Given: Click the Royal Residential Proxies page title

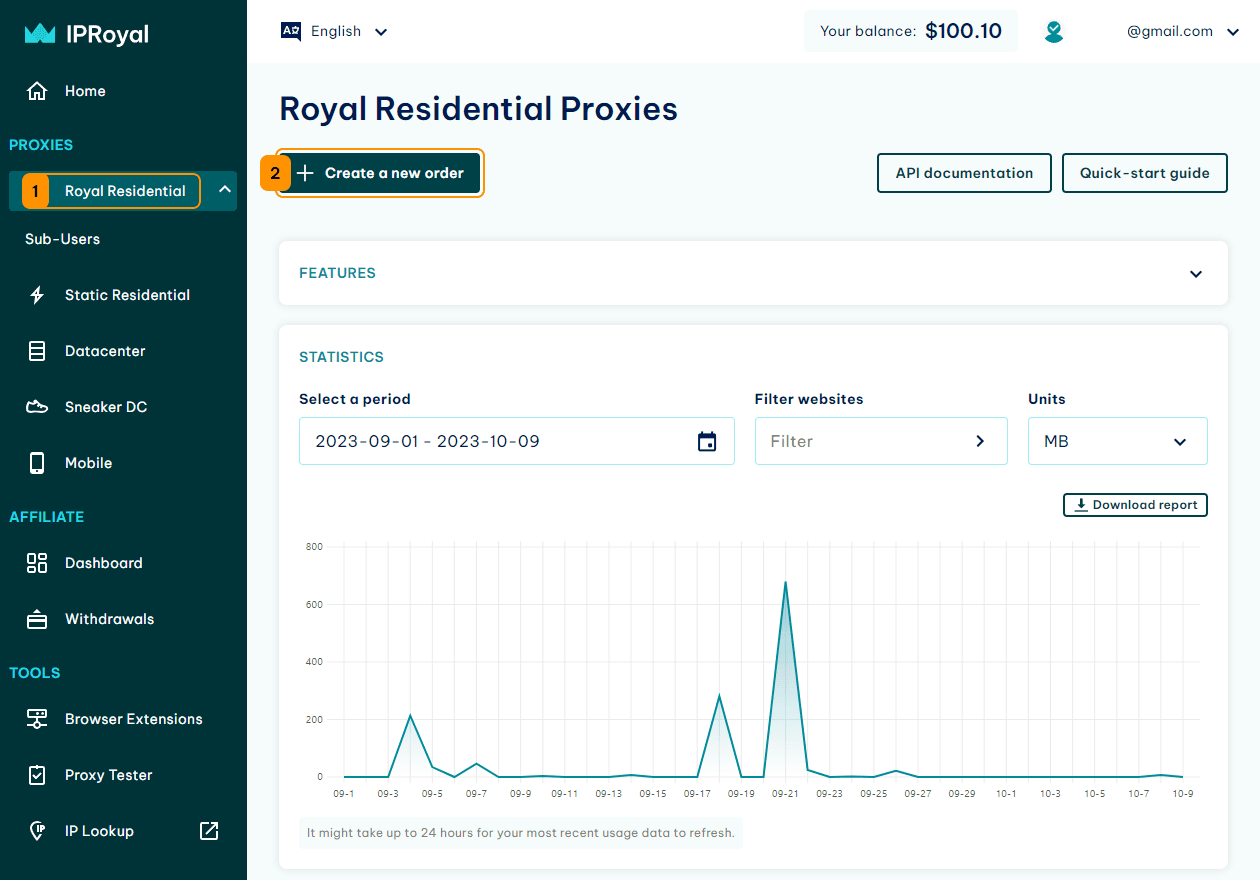Looking at the screenshot, I should (478, 109).
